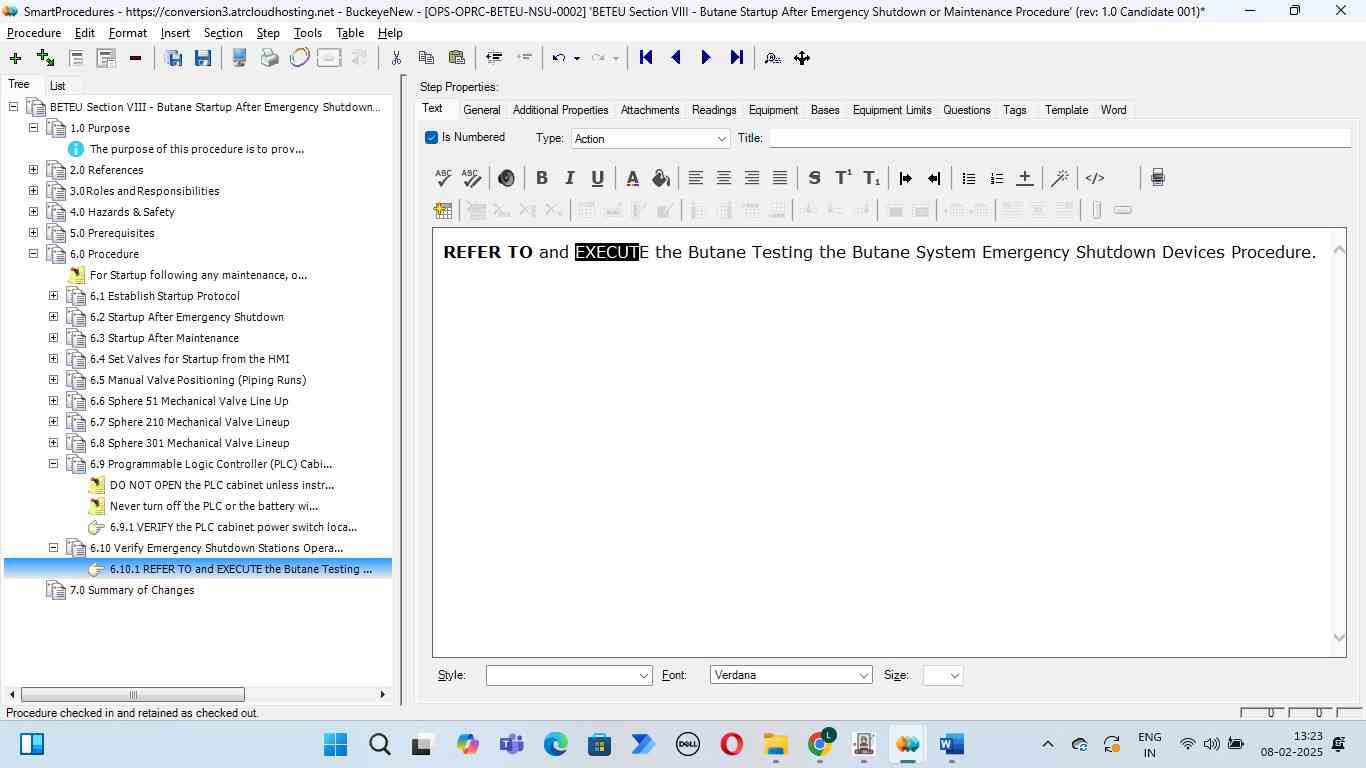
Task: Collapse the 6.10 Verify Emergency Shutdown section
Action: (x=54, y=548)
